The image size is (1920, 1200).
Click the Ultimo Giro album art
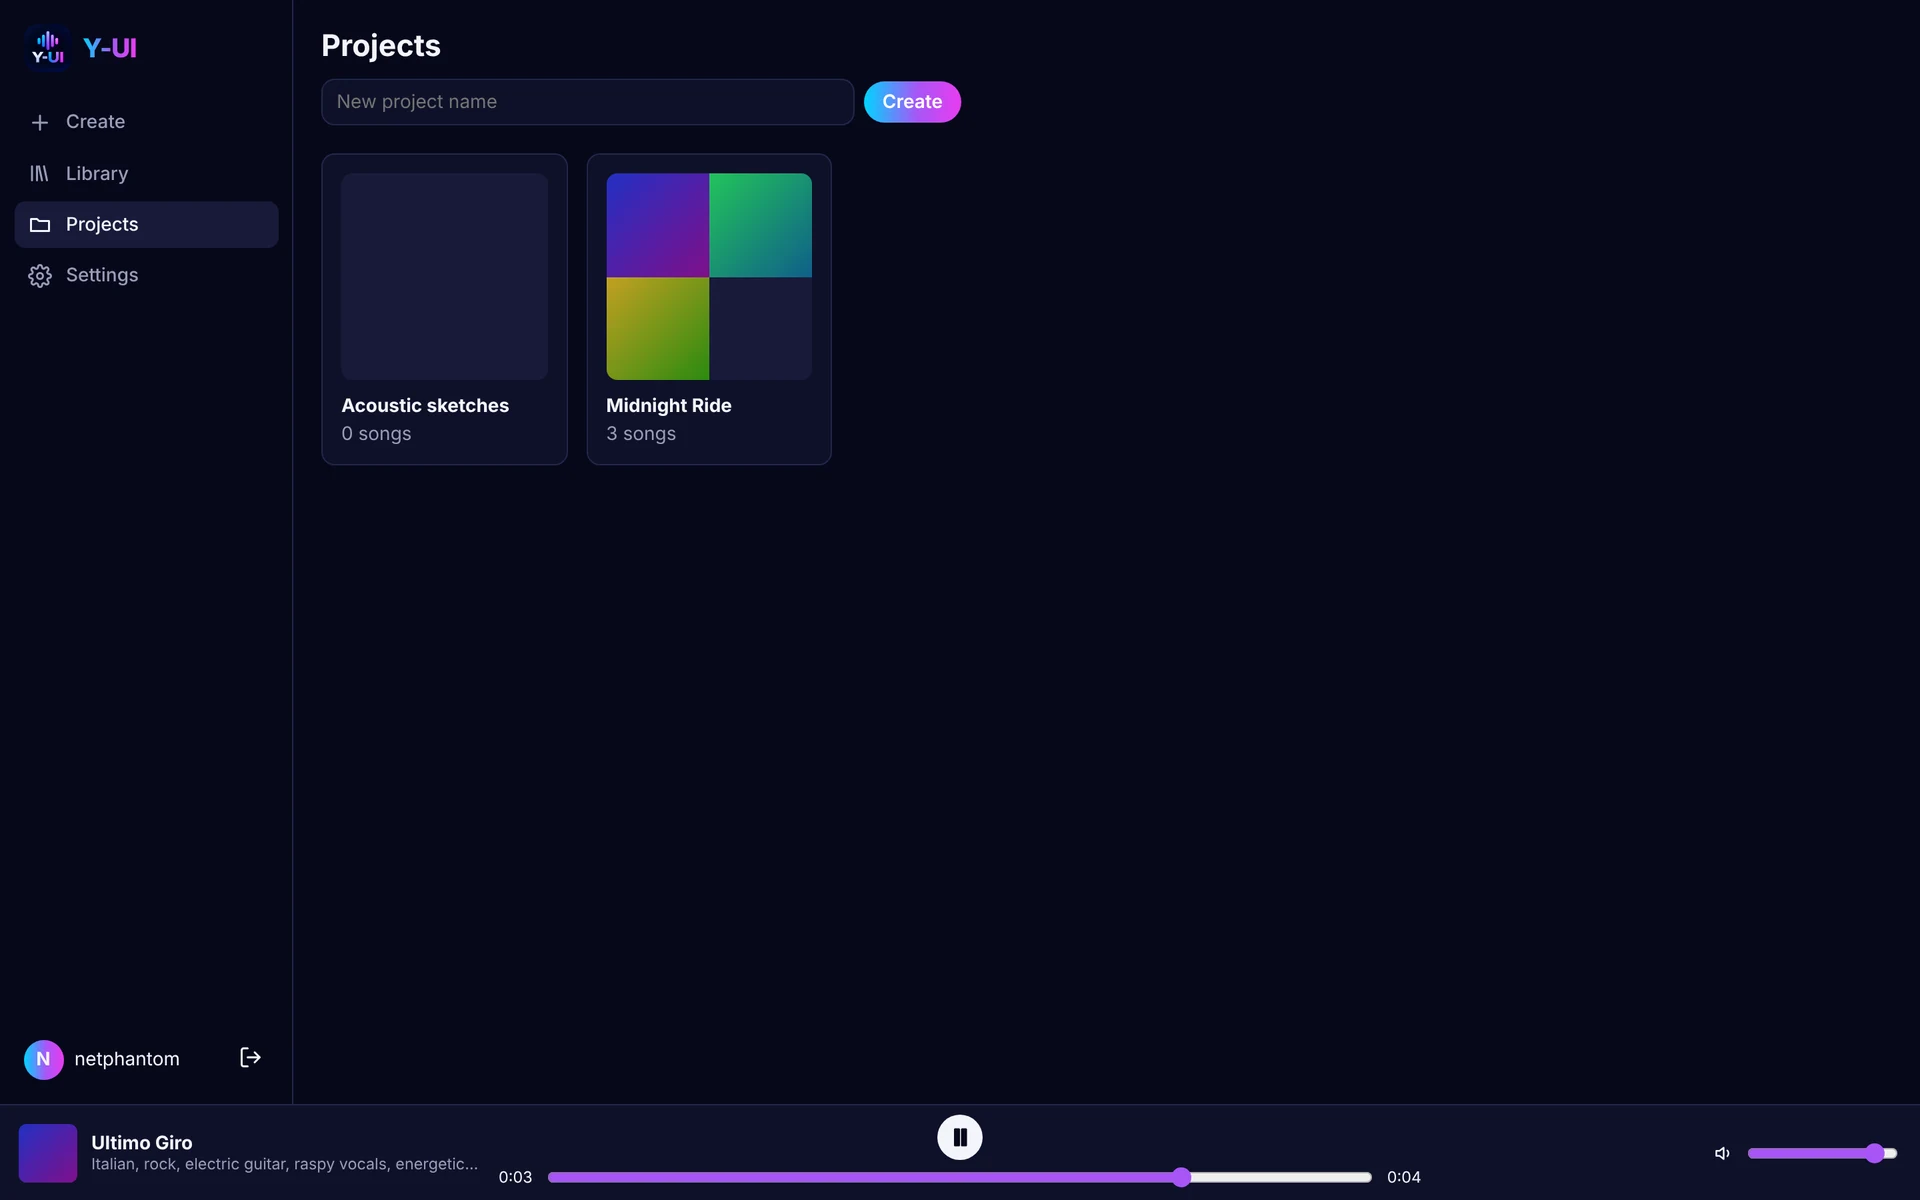(x=48, y=1153)
